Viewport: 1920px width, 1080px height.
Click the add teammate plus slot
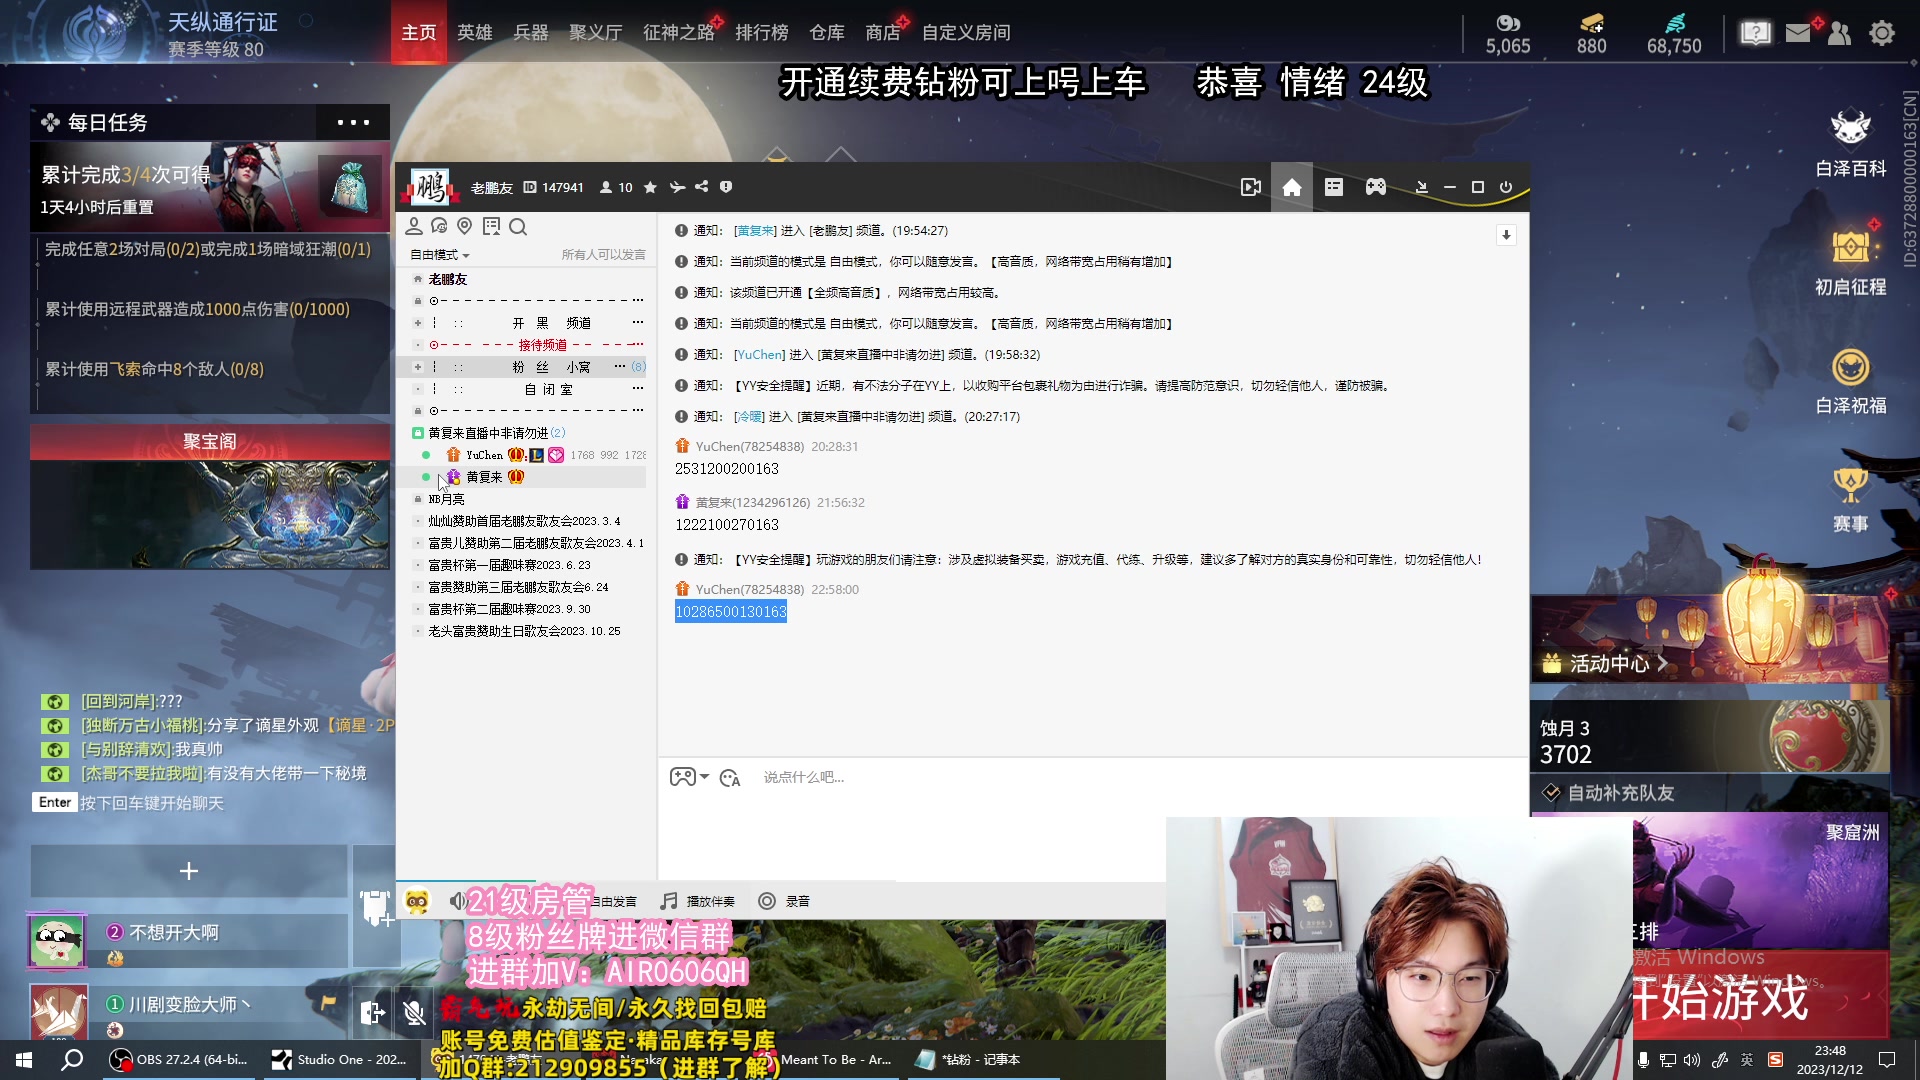[189, 871]
